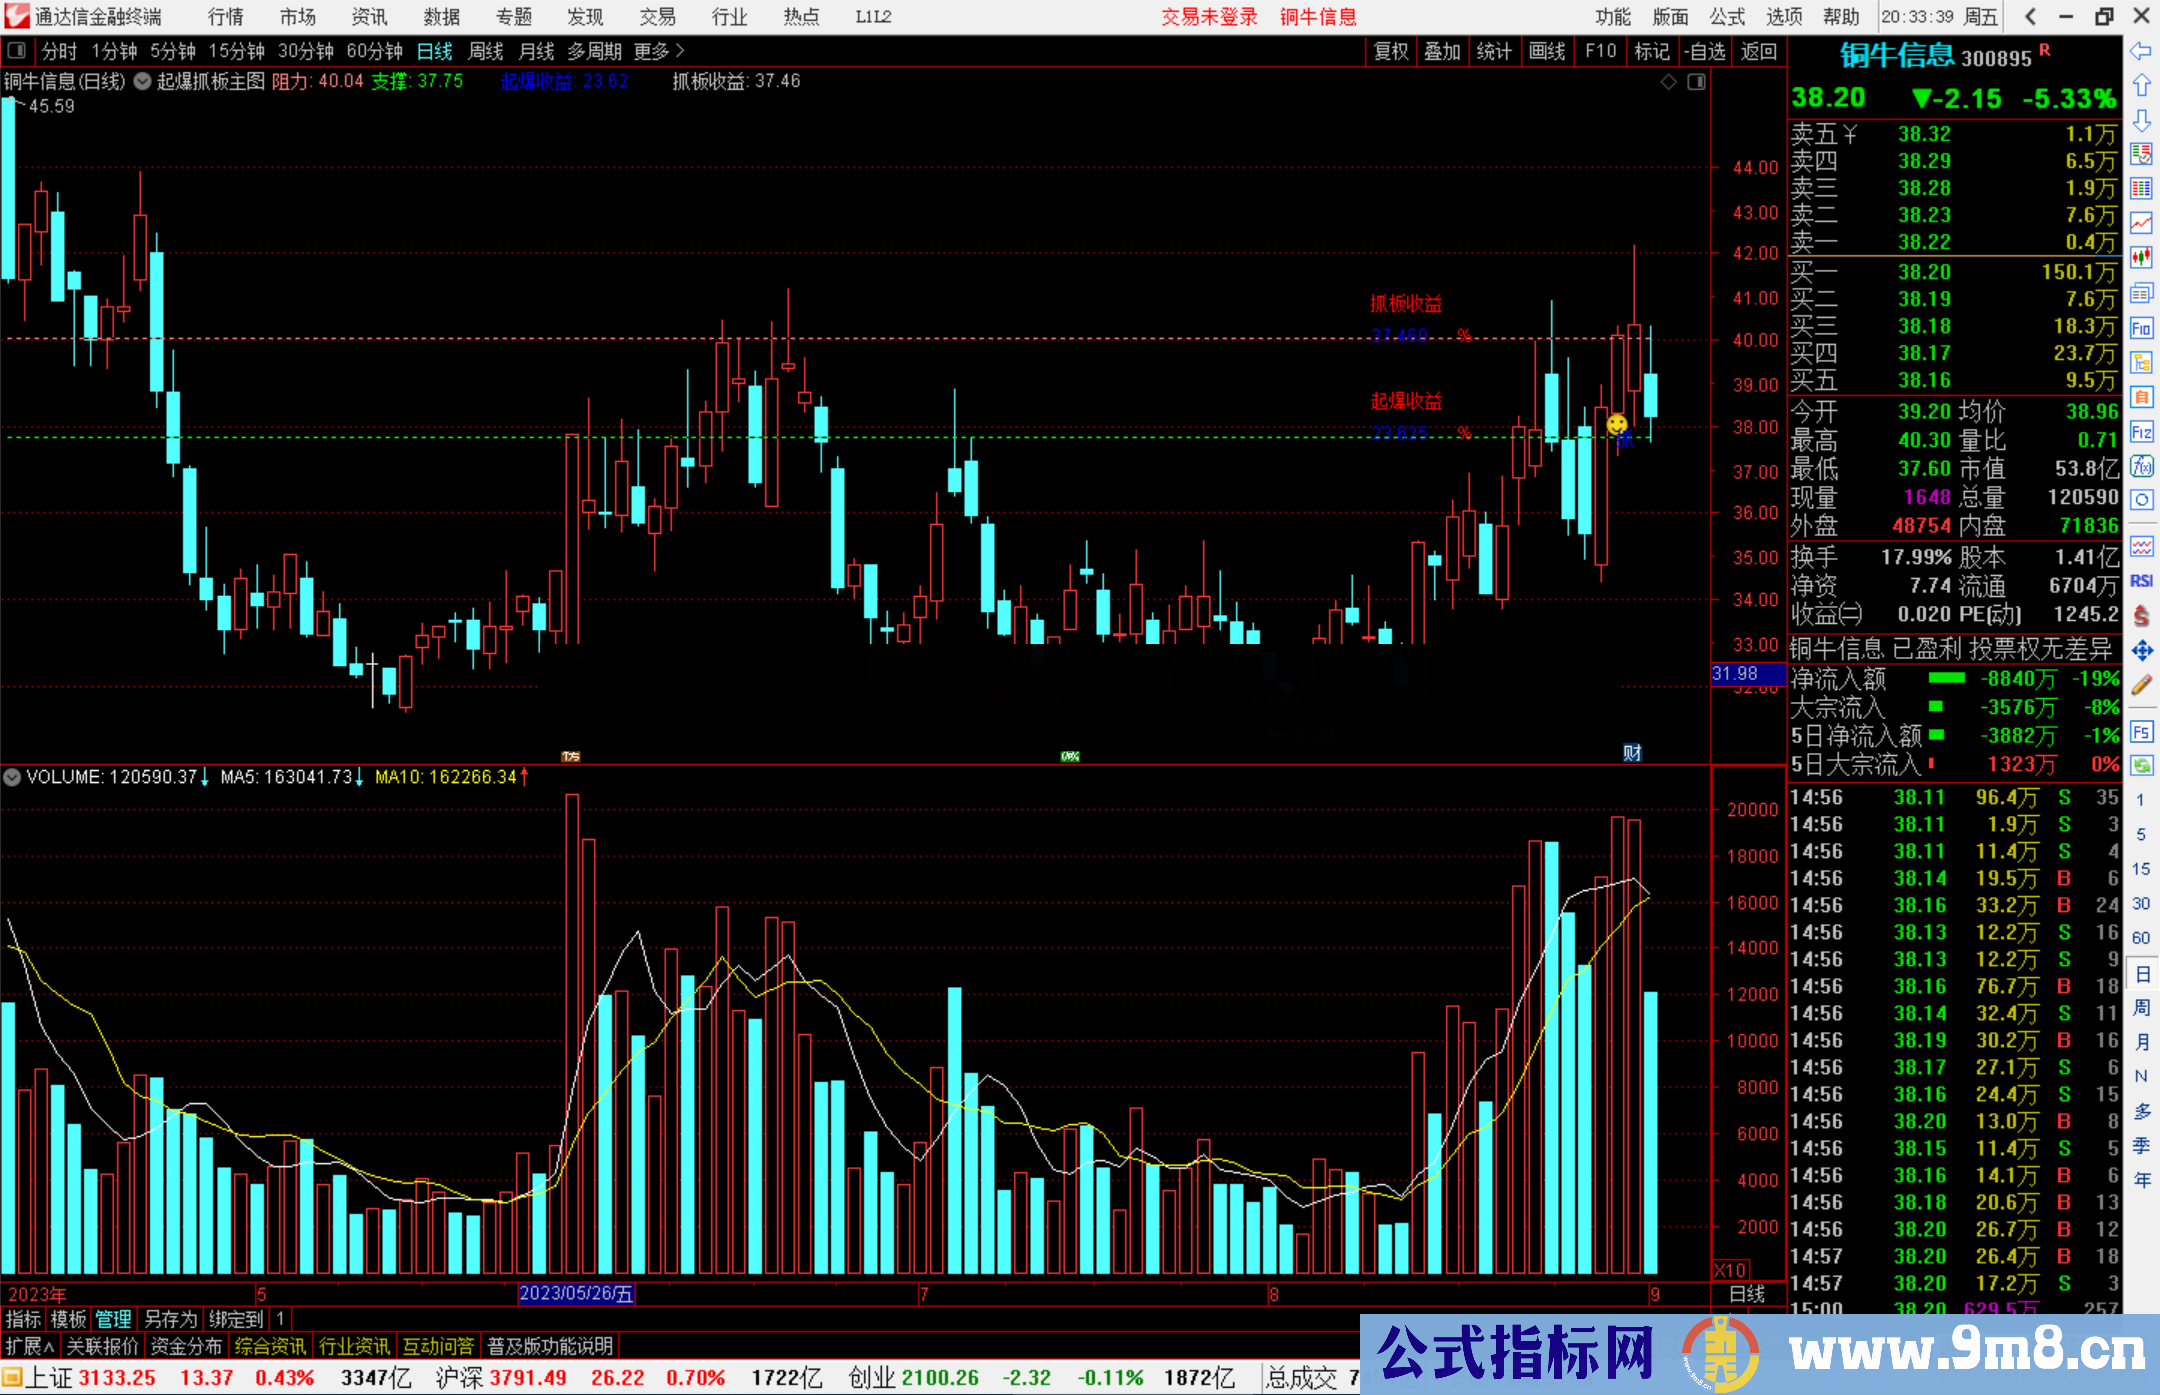This screenshot has width=2160, height=1395.
Task: Click the 叠加 button
Action: 1443,51
